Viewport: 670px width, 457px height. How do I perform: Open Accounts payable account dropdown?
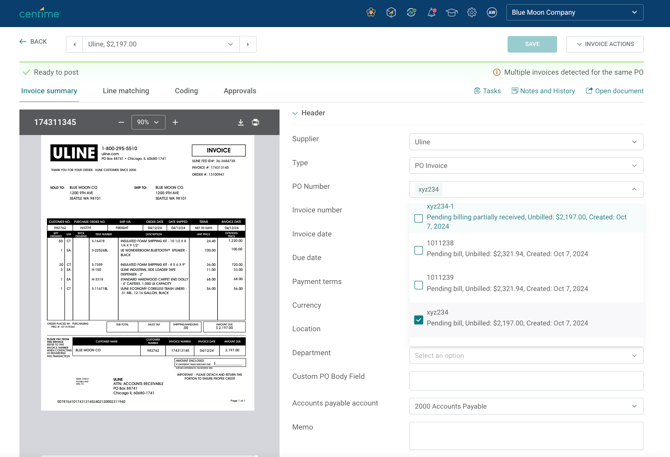526,406
